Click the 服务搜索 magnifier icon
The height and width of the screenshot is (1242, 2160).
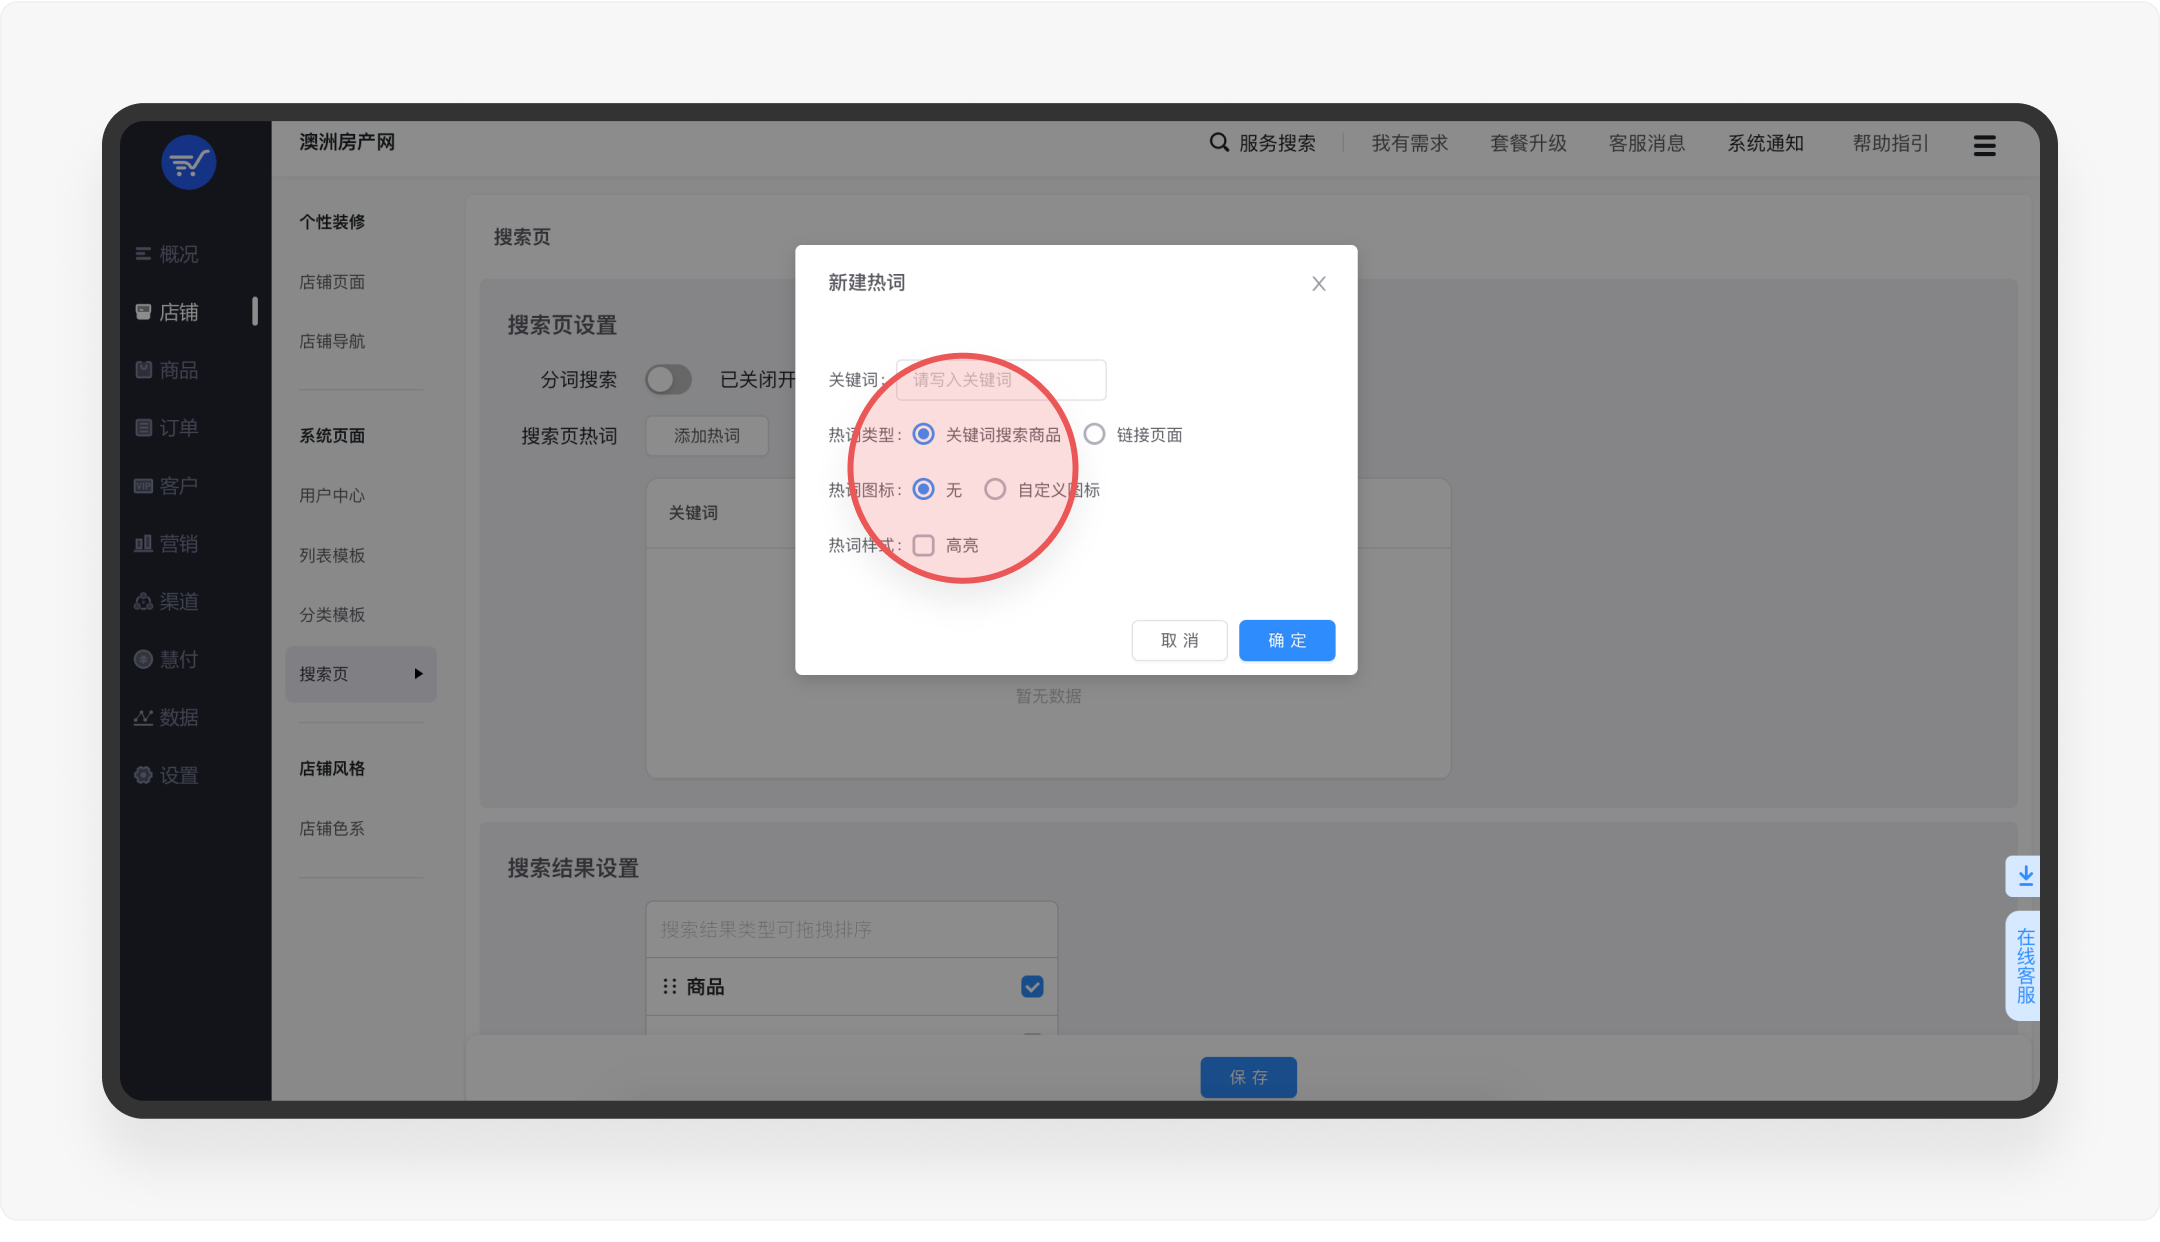(1219, 143)
